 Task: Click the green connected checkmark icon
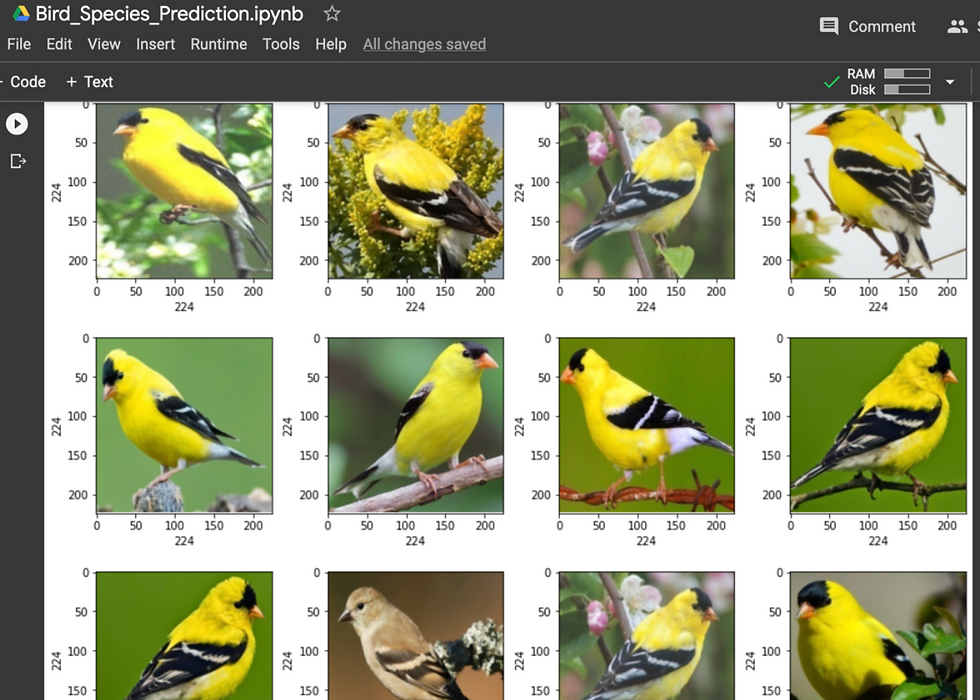[831, 82]
